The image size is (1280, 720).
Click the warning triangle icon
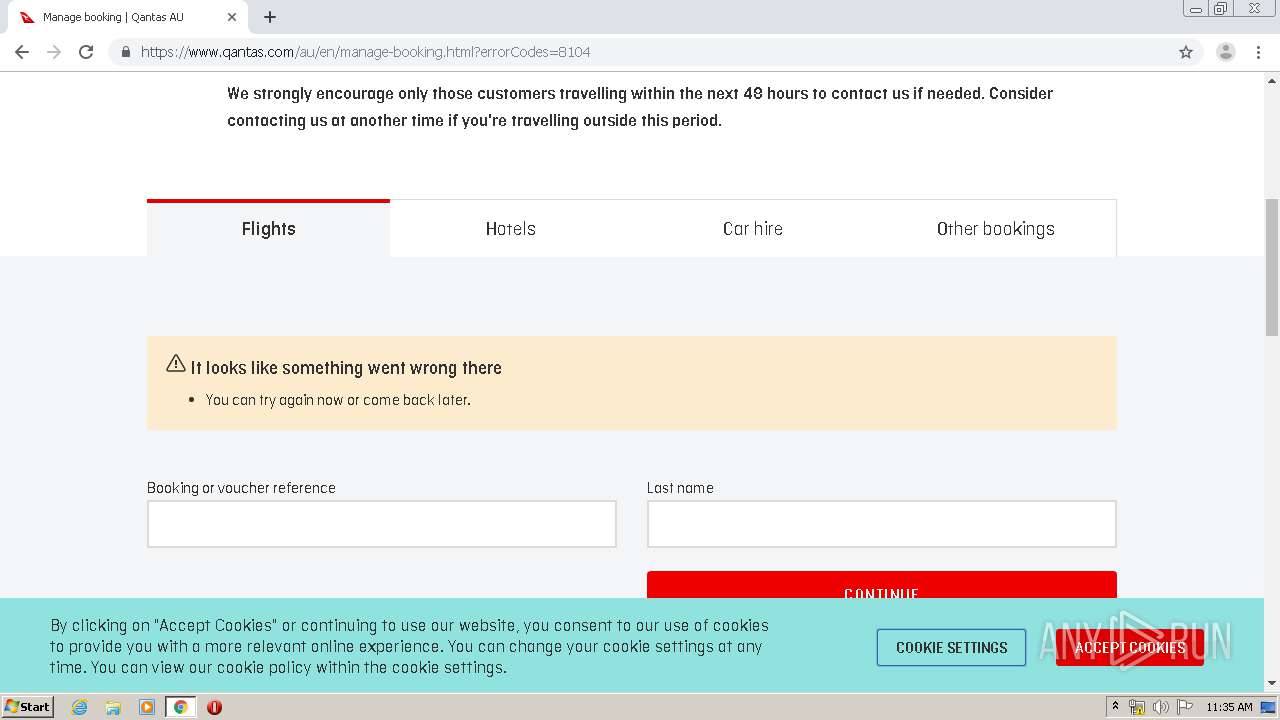point(176,363)
